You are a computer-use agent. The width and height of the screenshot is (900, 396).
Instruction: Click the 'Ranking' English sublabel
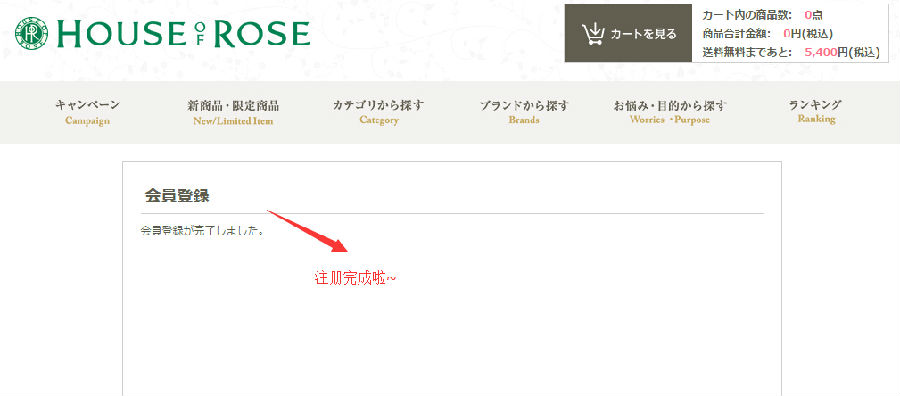pyautogui.click(x=816, y=119)
